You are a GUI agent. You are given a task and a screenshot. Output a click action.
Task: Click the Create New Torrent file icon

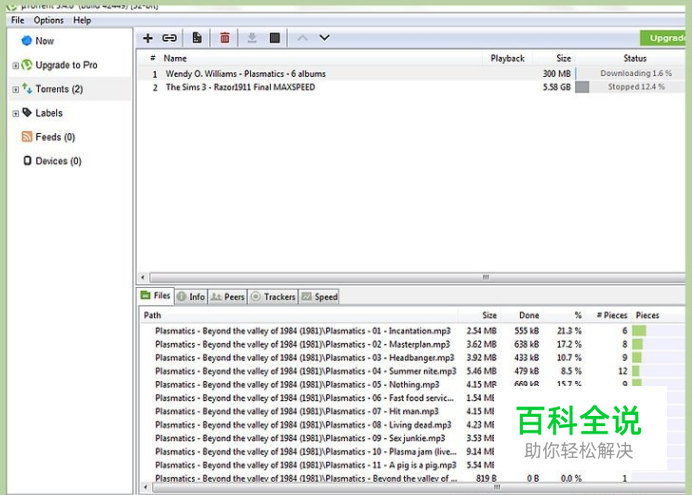pos(197,38)
